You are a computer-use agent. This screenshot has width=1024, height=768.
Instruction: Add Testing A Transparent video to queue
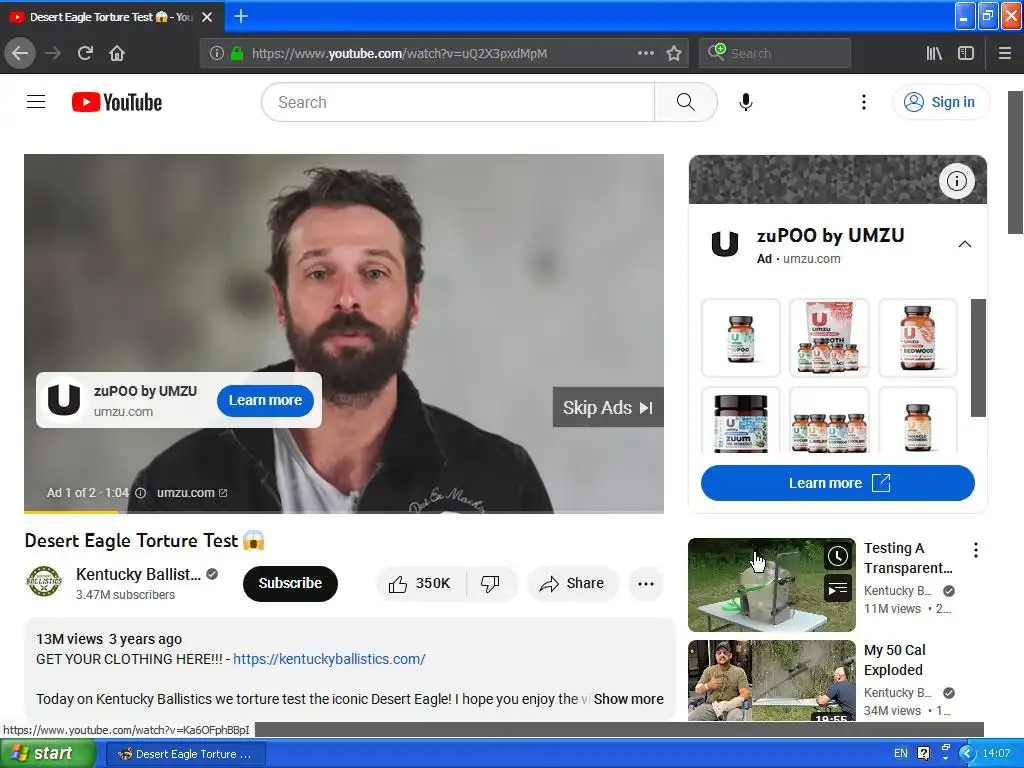click(x=838, y=589)
